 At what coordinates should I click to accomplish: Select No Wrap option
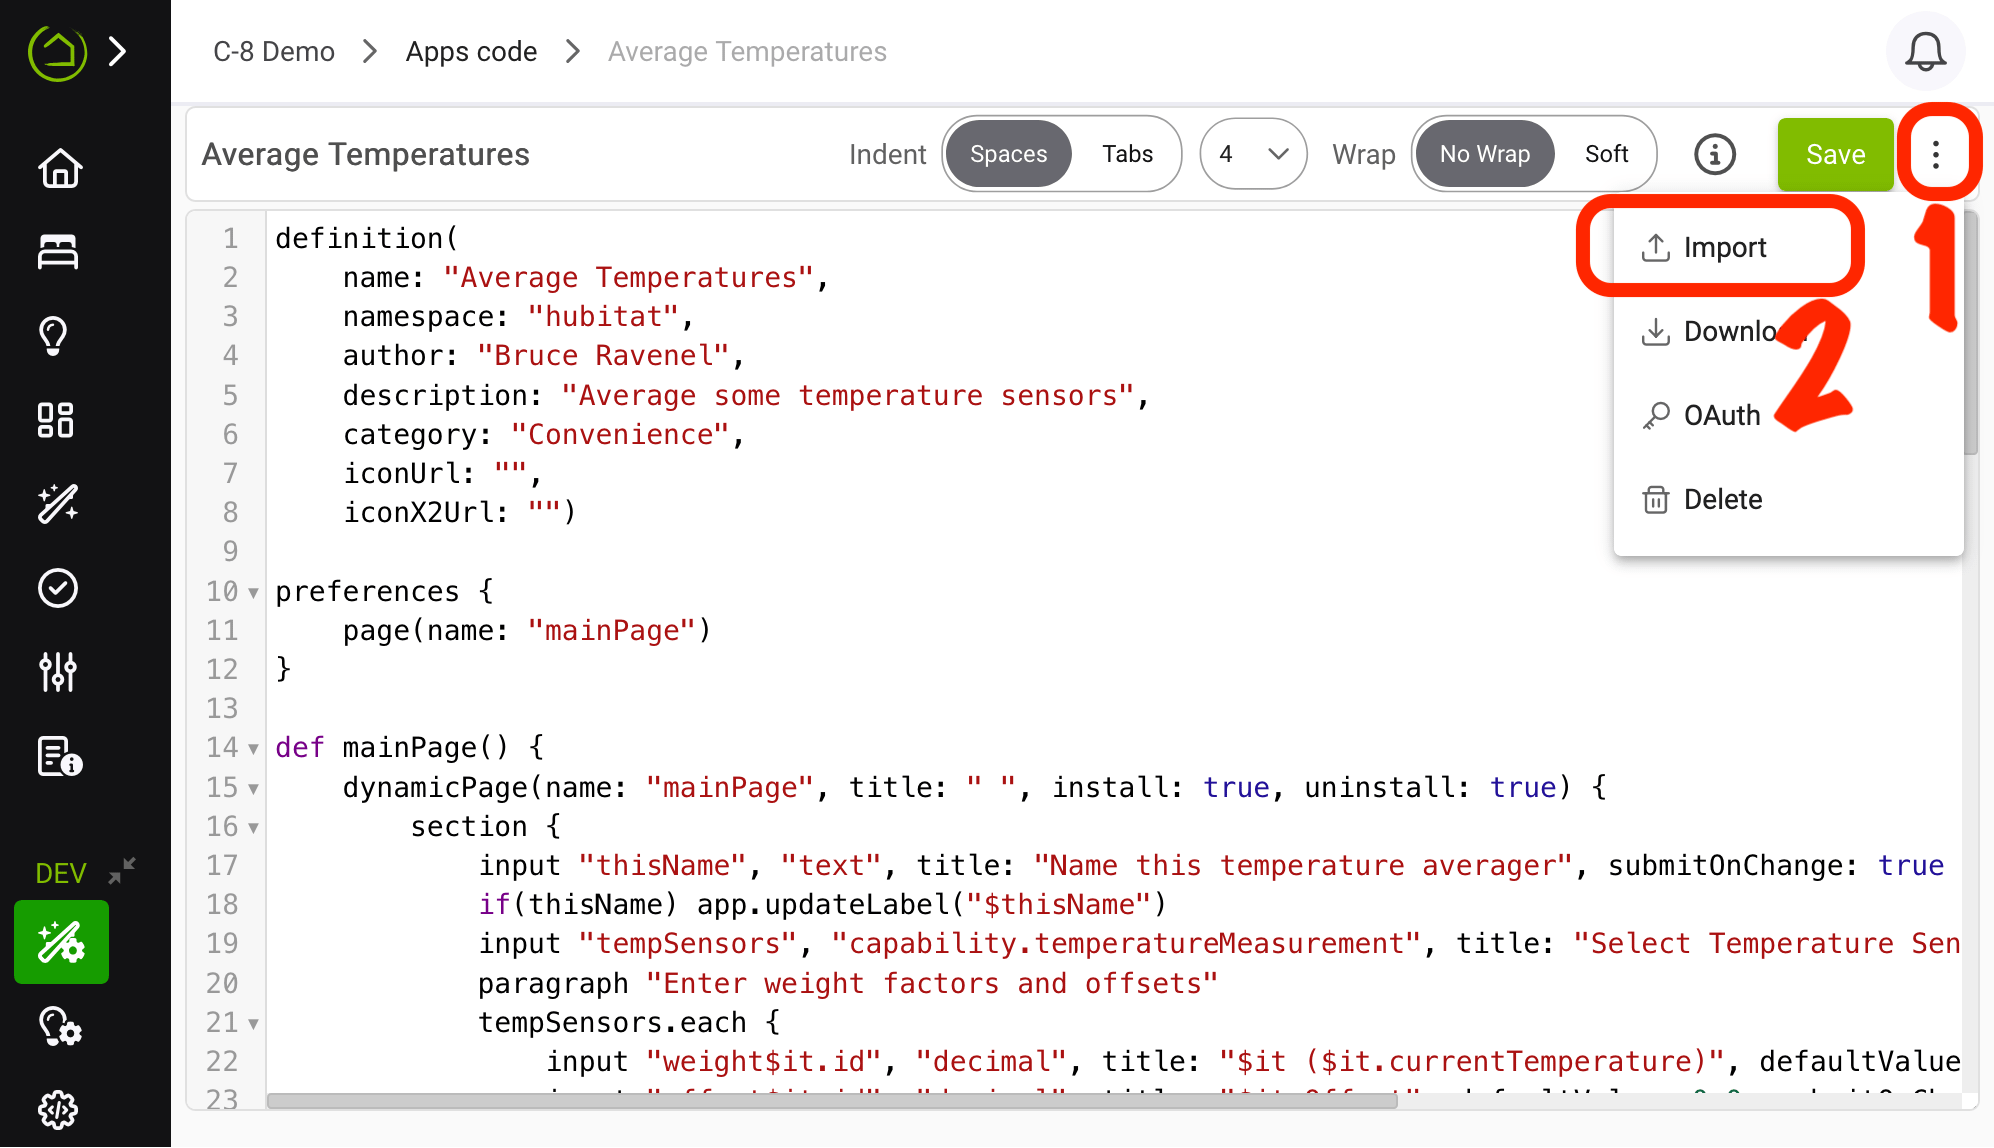point(1484,154)
